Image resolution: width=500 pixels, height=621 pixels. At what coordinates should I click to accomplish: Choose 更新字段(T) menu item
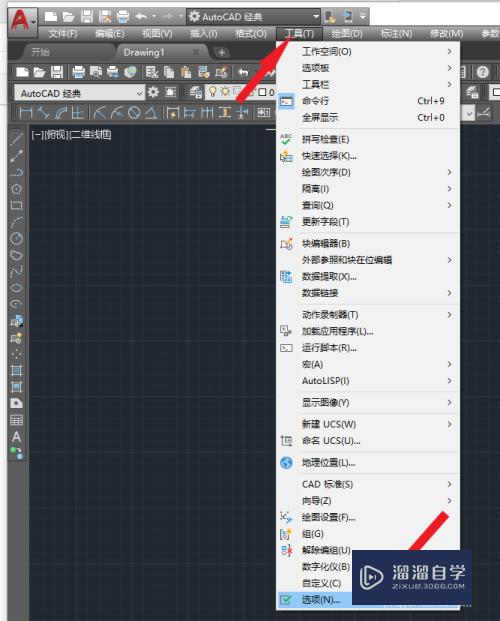point(368,222)
